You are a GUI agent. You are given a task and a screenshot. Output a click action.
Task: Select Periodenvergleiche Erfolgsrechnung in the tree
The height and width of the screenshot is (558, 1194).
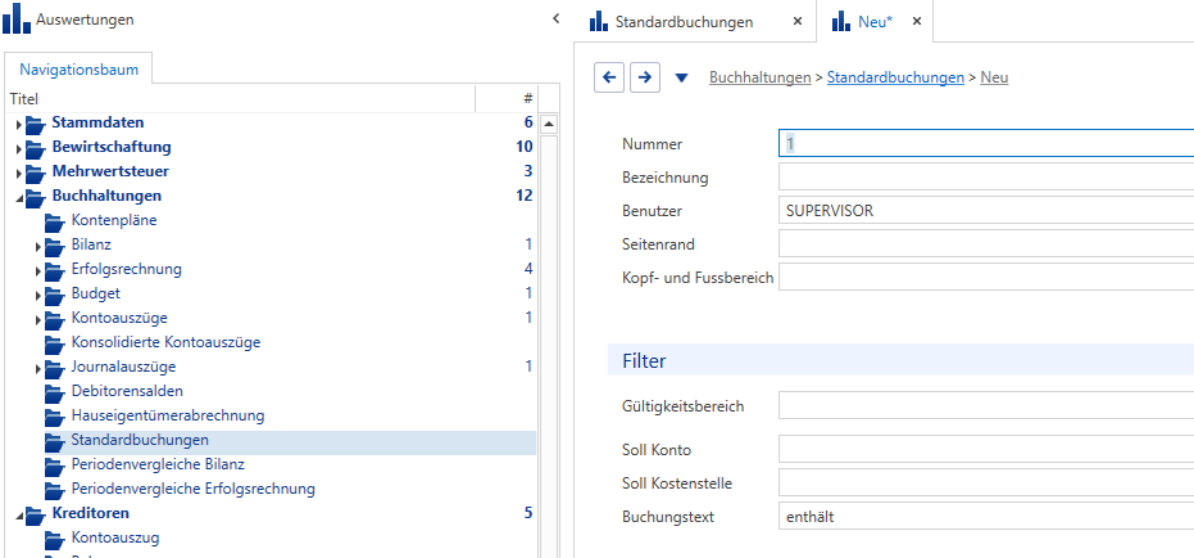tap(193, 489)
